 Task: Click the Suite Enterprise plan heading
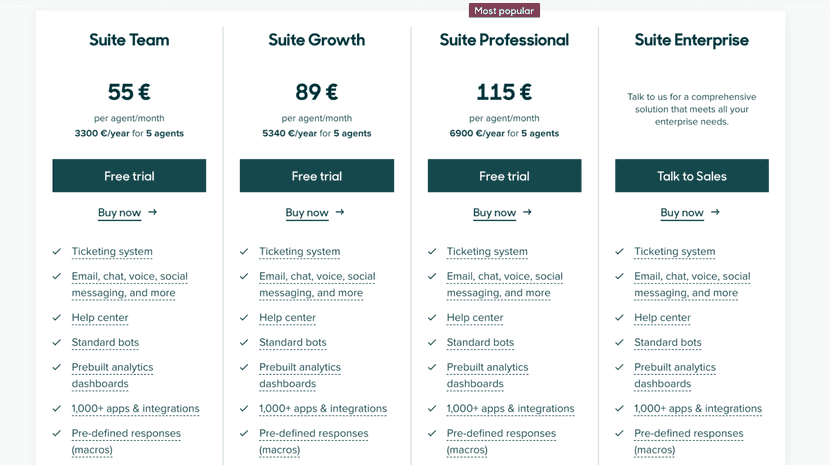tap(691, 41)
